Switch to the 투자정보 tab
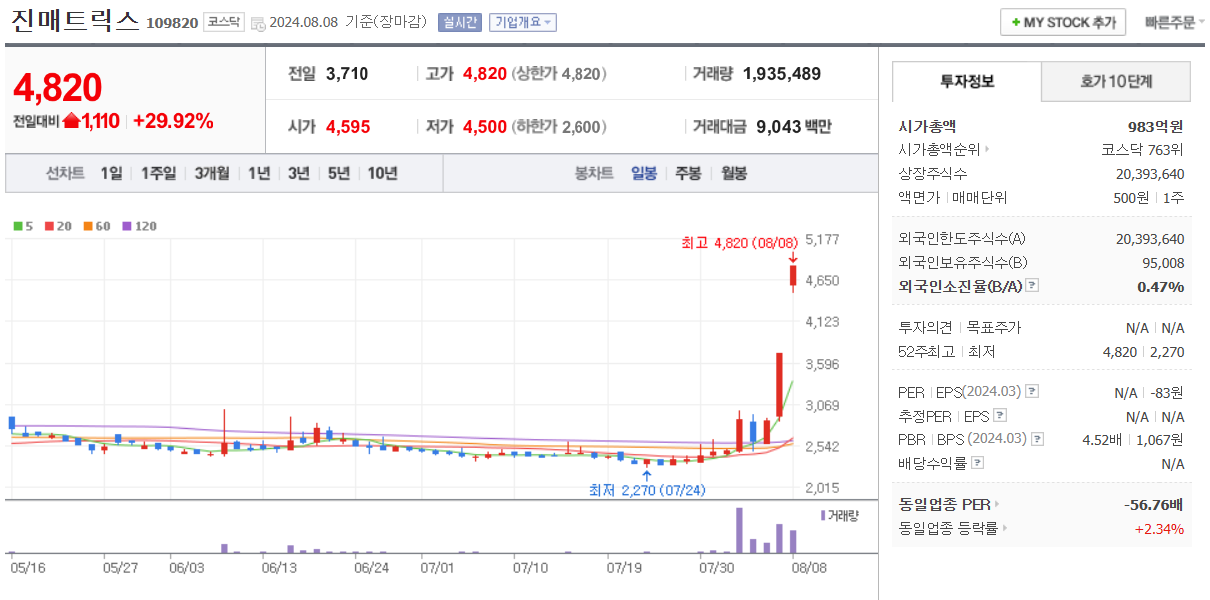 pyautogui.click(x=966, y=81)
